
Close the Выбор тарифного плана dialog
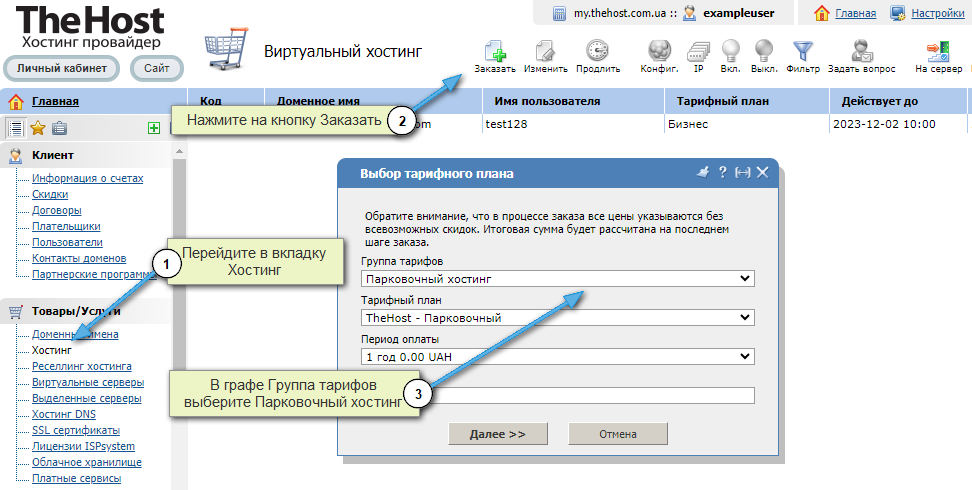pos(762,172)
